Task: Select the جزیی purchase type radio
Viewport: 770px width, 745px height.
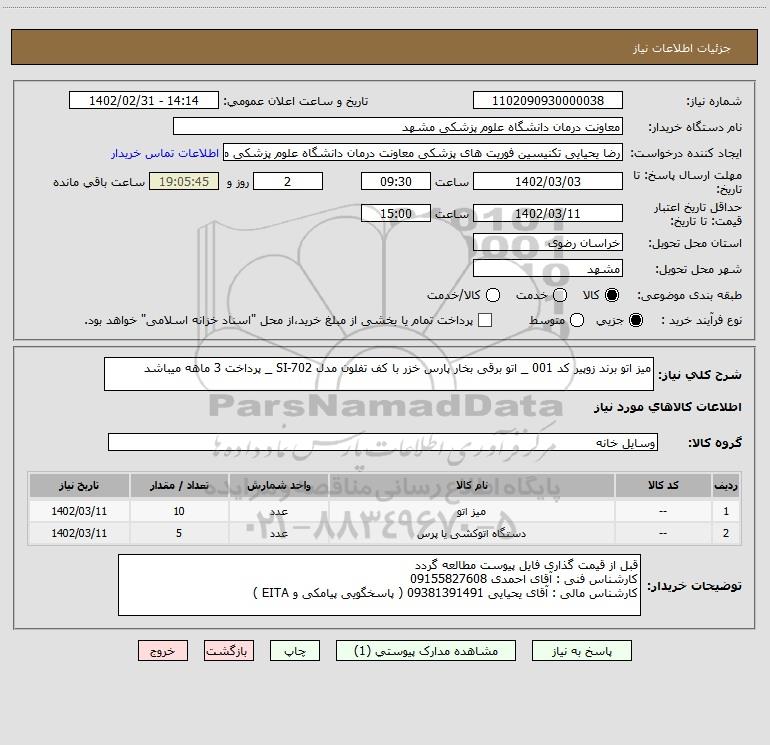Action: click(636, 320)
